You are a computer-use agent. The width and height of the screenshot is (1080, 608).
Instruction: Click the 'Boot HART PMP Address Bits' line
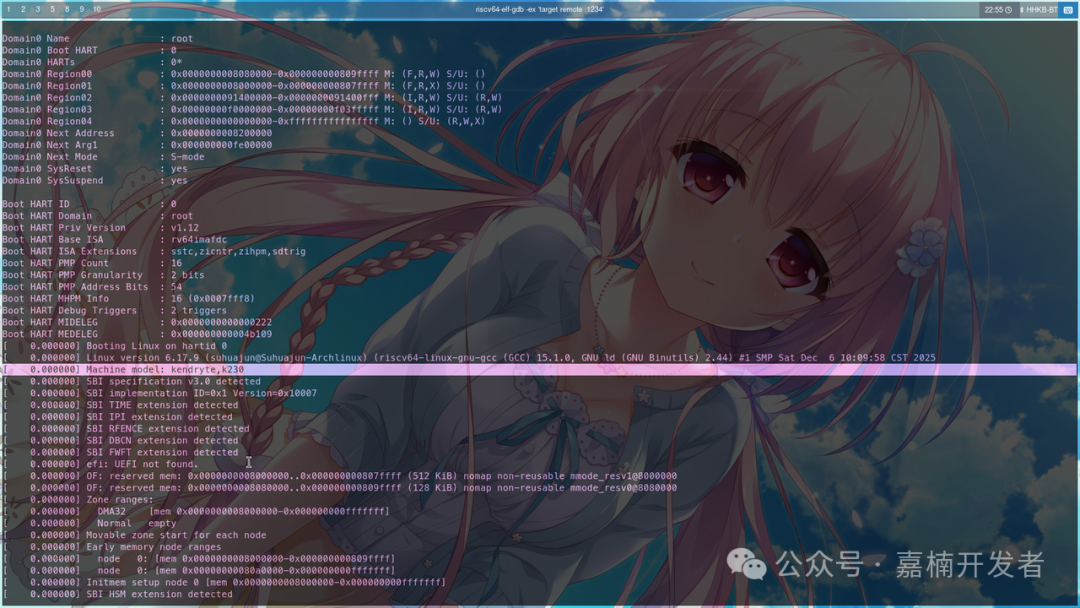pos(92,287)
